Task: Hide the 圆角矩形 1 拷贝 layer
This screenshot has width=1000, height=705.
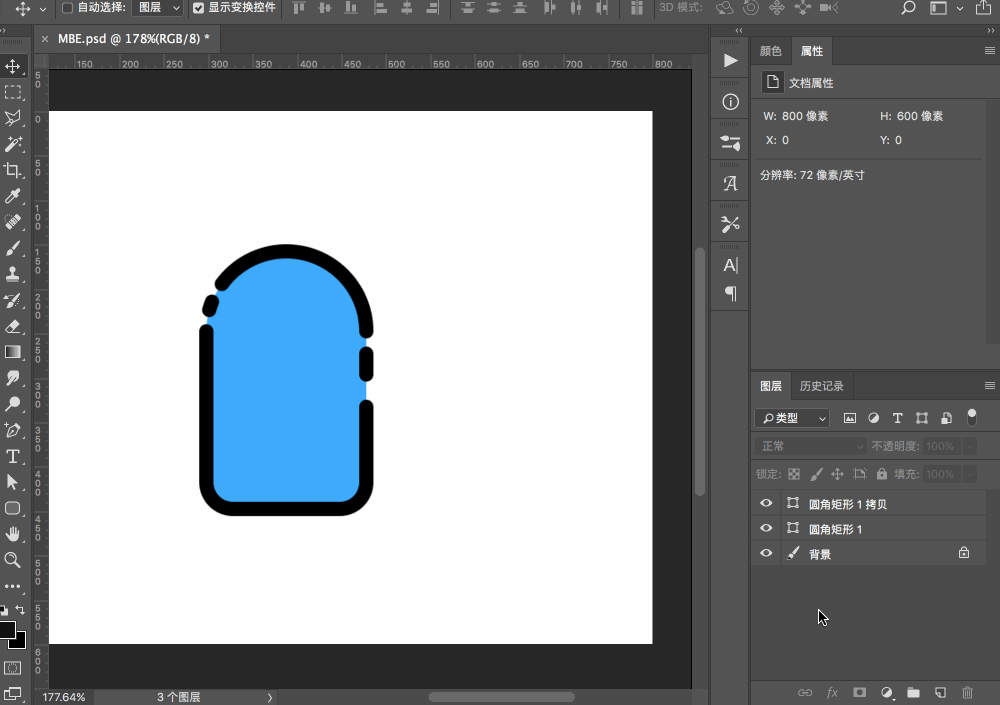Action: click(766, 503)
